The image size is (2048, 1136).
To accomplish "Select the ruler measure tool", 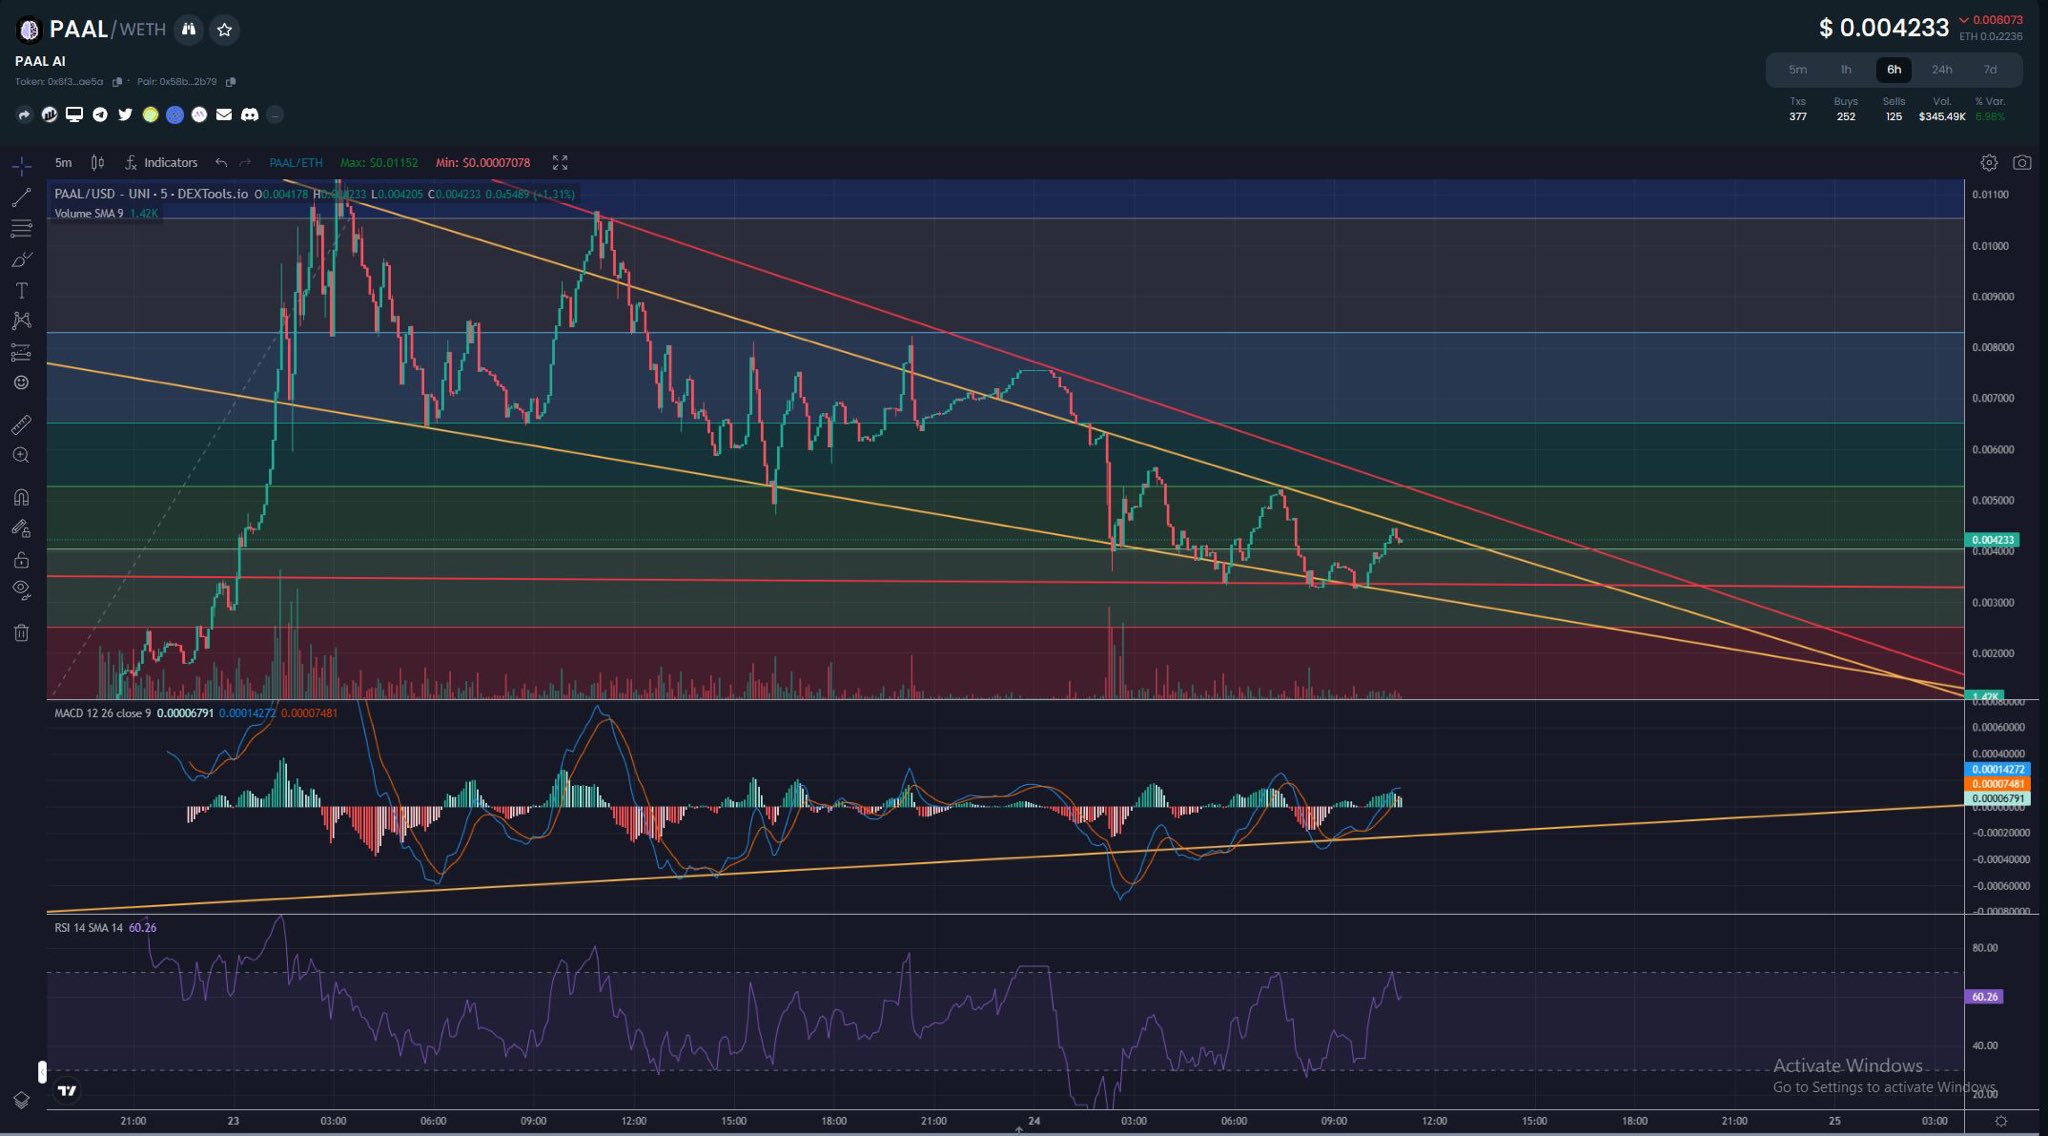I will 21,425.
